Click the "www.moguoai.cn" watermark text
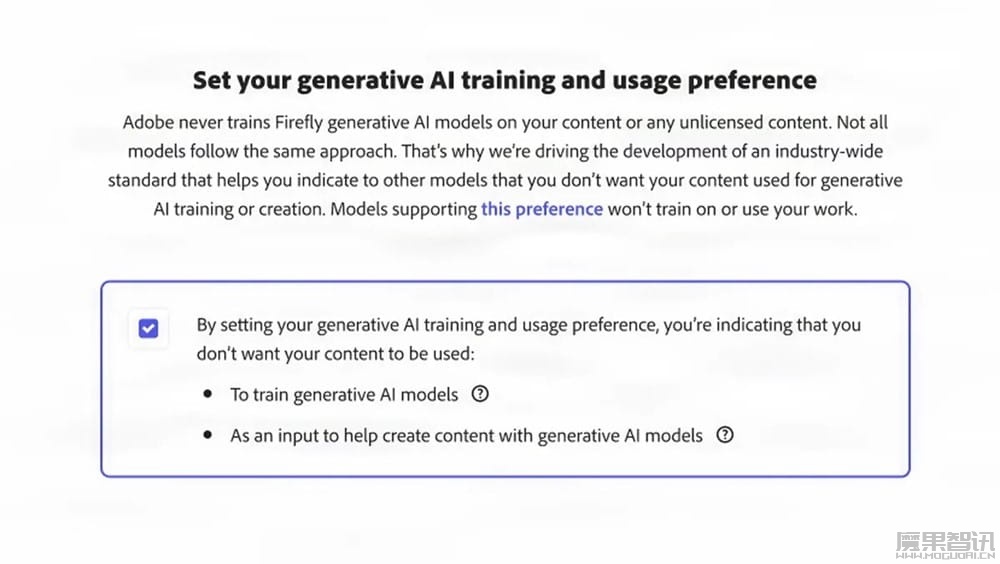This screenshot has height=564, width=1000. click(x=945, y=556)
